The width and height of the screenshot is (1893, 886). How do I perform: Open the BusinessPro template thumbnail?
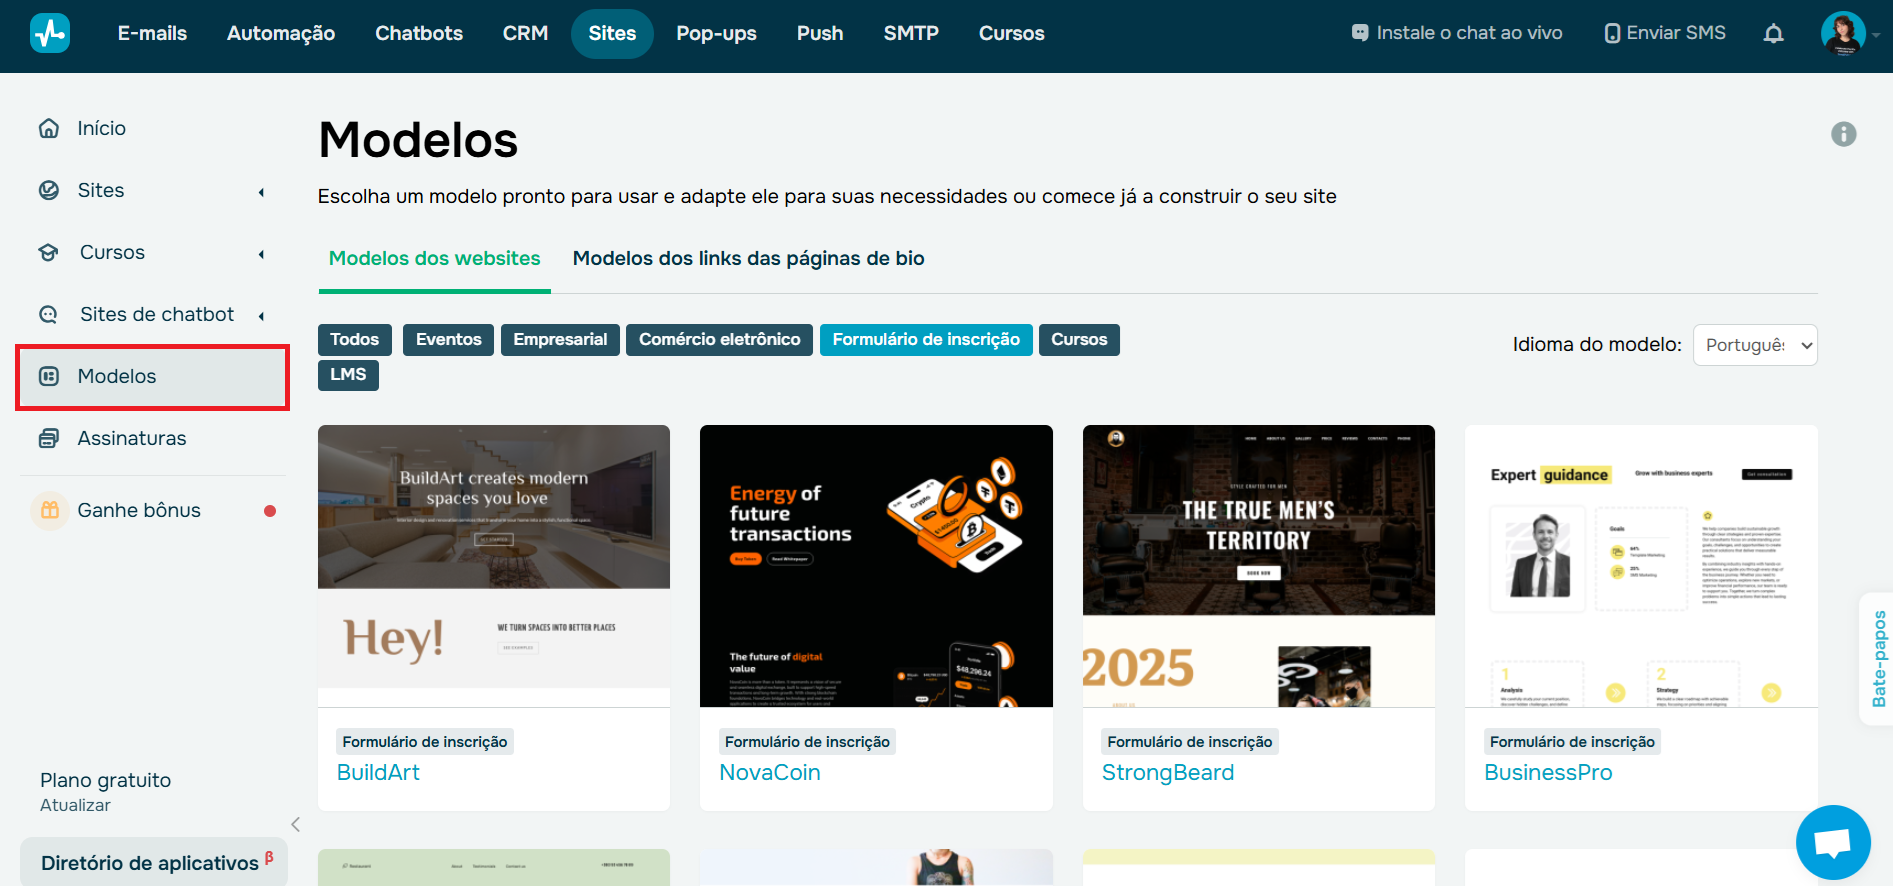(1641, 566)
